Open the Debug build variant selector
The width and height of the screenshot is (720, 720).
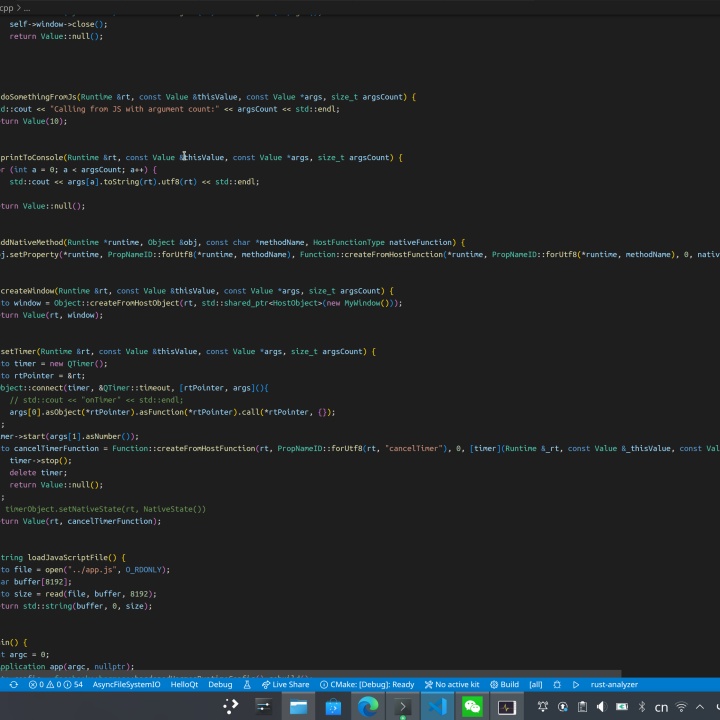pyautogui.click(x=220, y=684)
